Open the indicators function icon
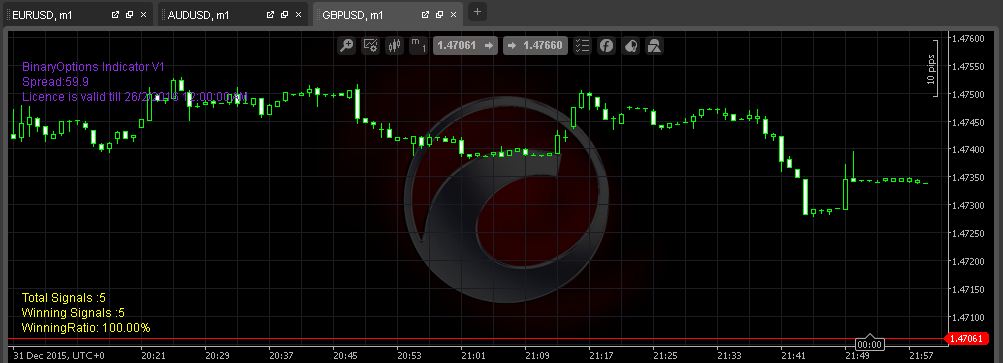The height and width of the screenshot is (363, 1003). click(x=606, y=45)
